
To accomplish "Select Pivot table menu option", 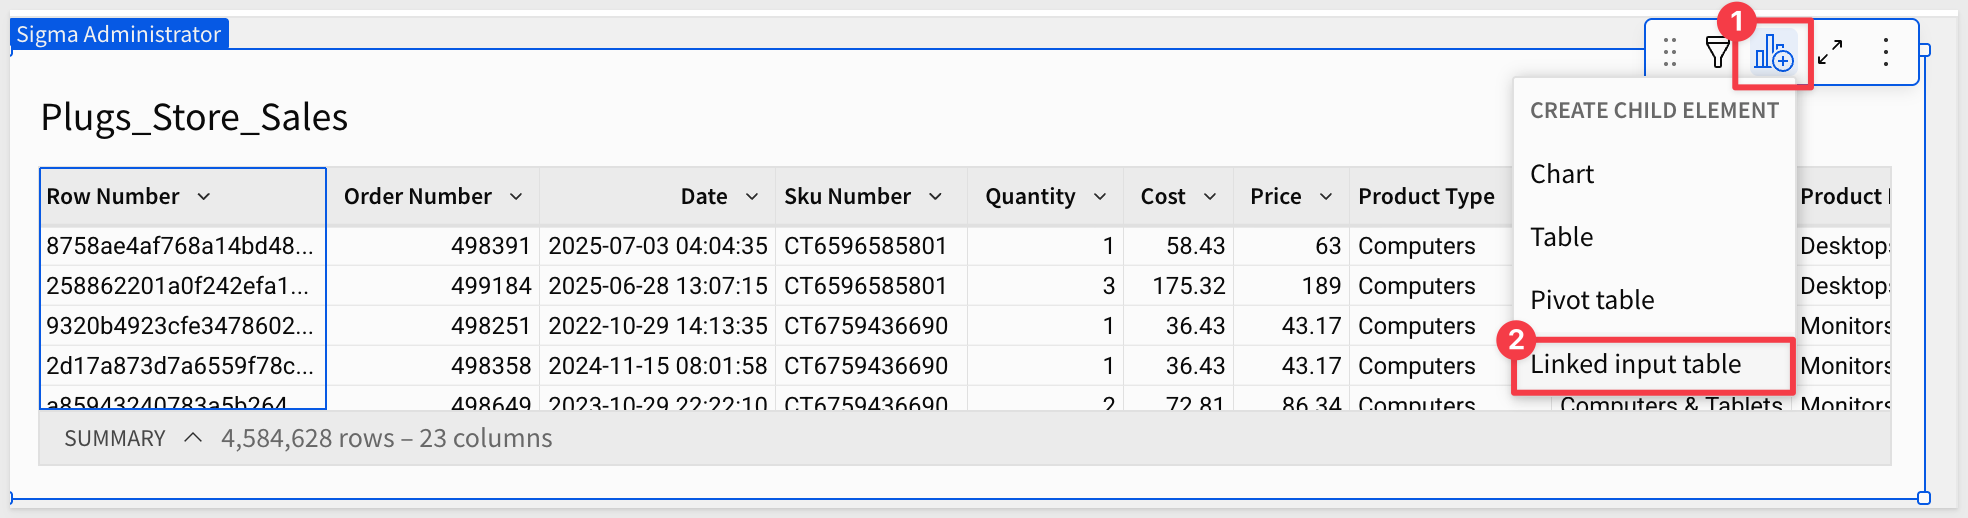I will tap(1592, 300).
